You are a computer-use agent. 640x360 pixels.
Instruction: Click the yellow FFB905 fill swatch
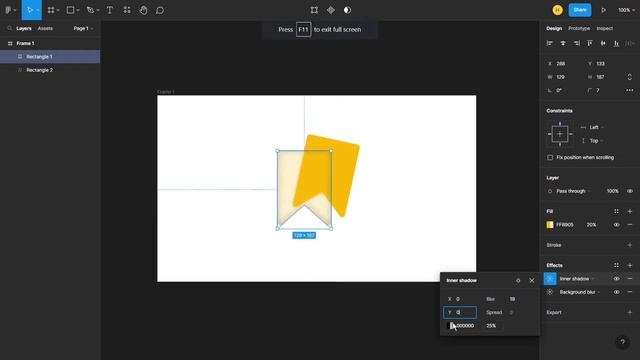550,225
